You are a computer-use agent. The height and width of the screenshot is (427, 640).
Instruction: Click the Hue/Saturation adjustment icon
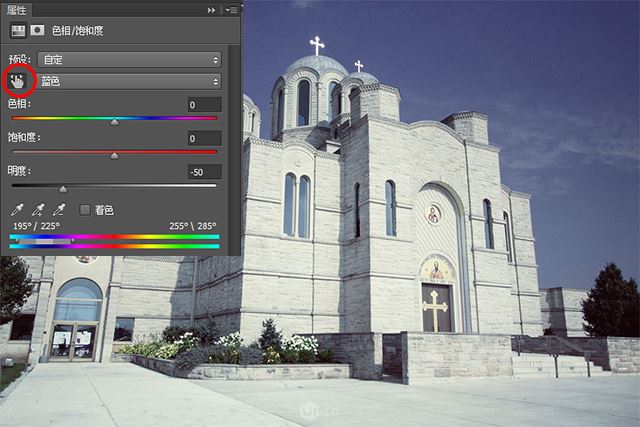(x=17, y=31)
